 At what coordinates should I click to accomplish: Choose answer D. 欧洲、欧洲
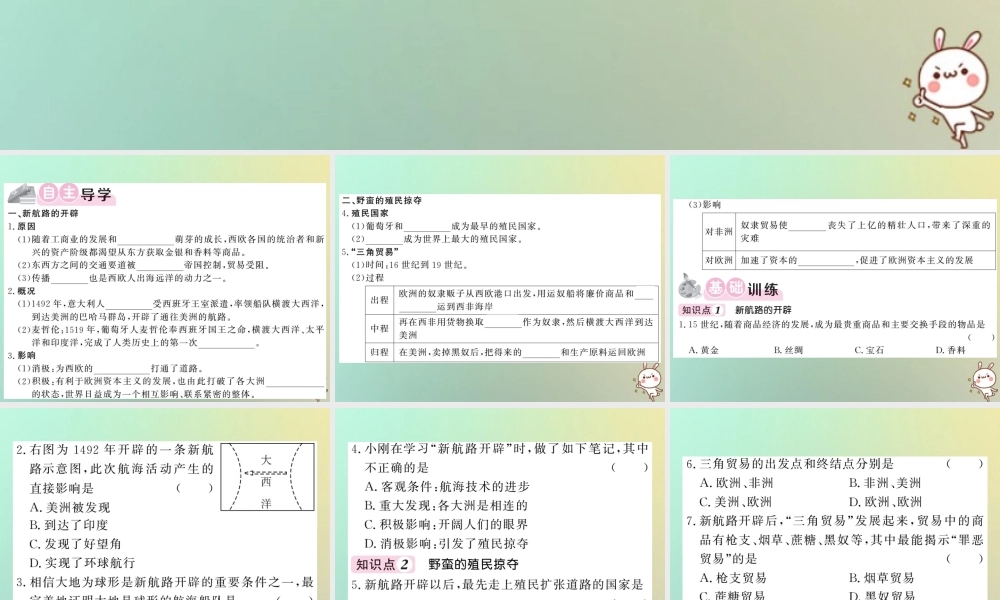[885, 502]
